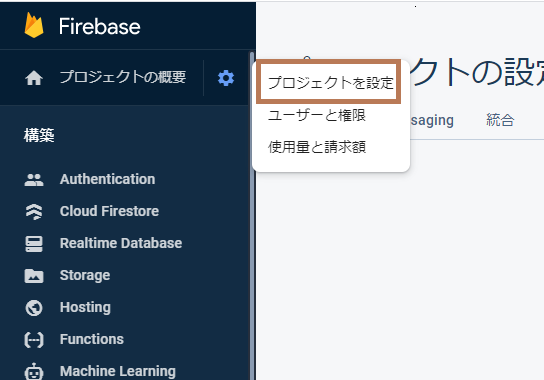Image resolution: width=544 pixels, height=380 pixels.
Task: Click the Hosting globe icon
Action: [34, 308]
